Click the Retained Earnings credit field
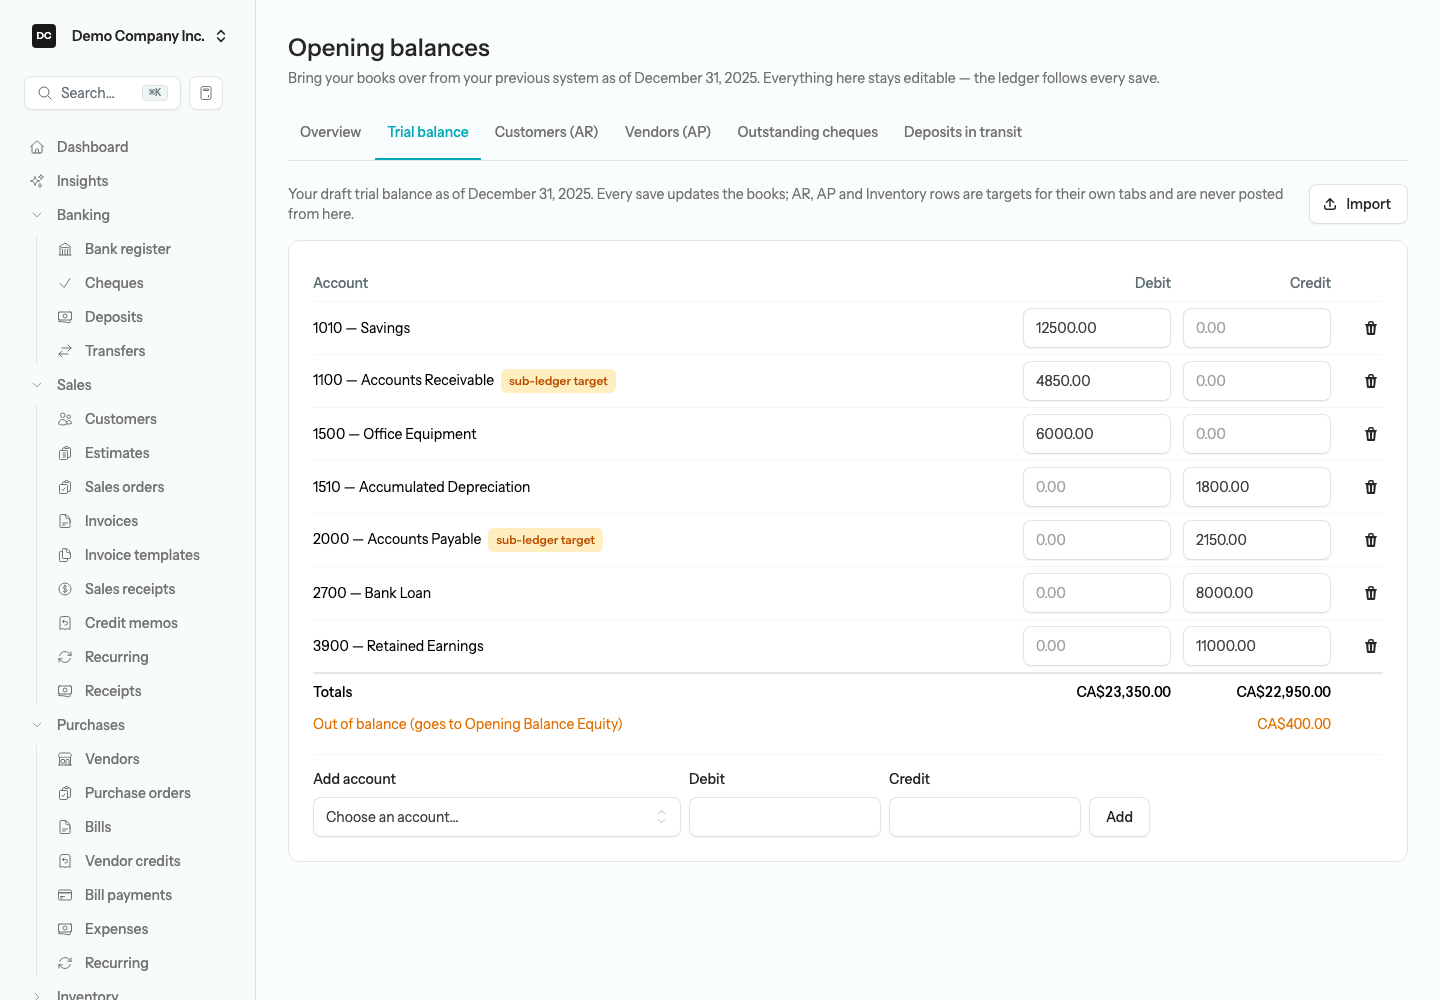 1257,646
